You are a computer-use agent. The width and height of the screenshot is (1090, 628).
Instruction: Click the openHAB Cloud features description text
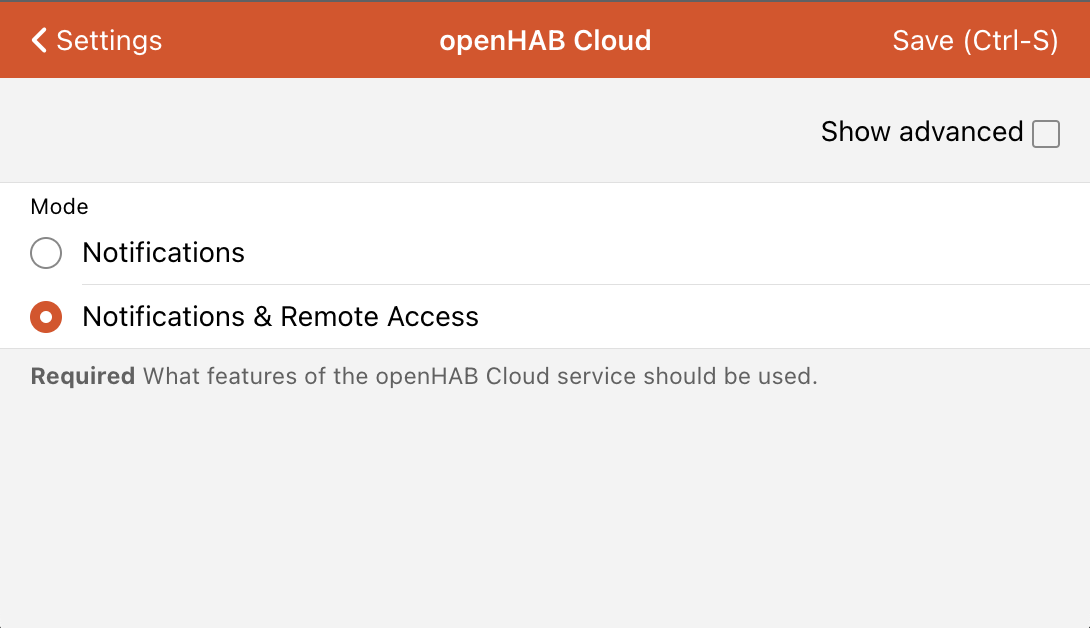[480, 377]
